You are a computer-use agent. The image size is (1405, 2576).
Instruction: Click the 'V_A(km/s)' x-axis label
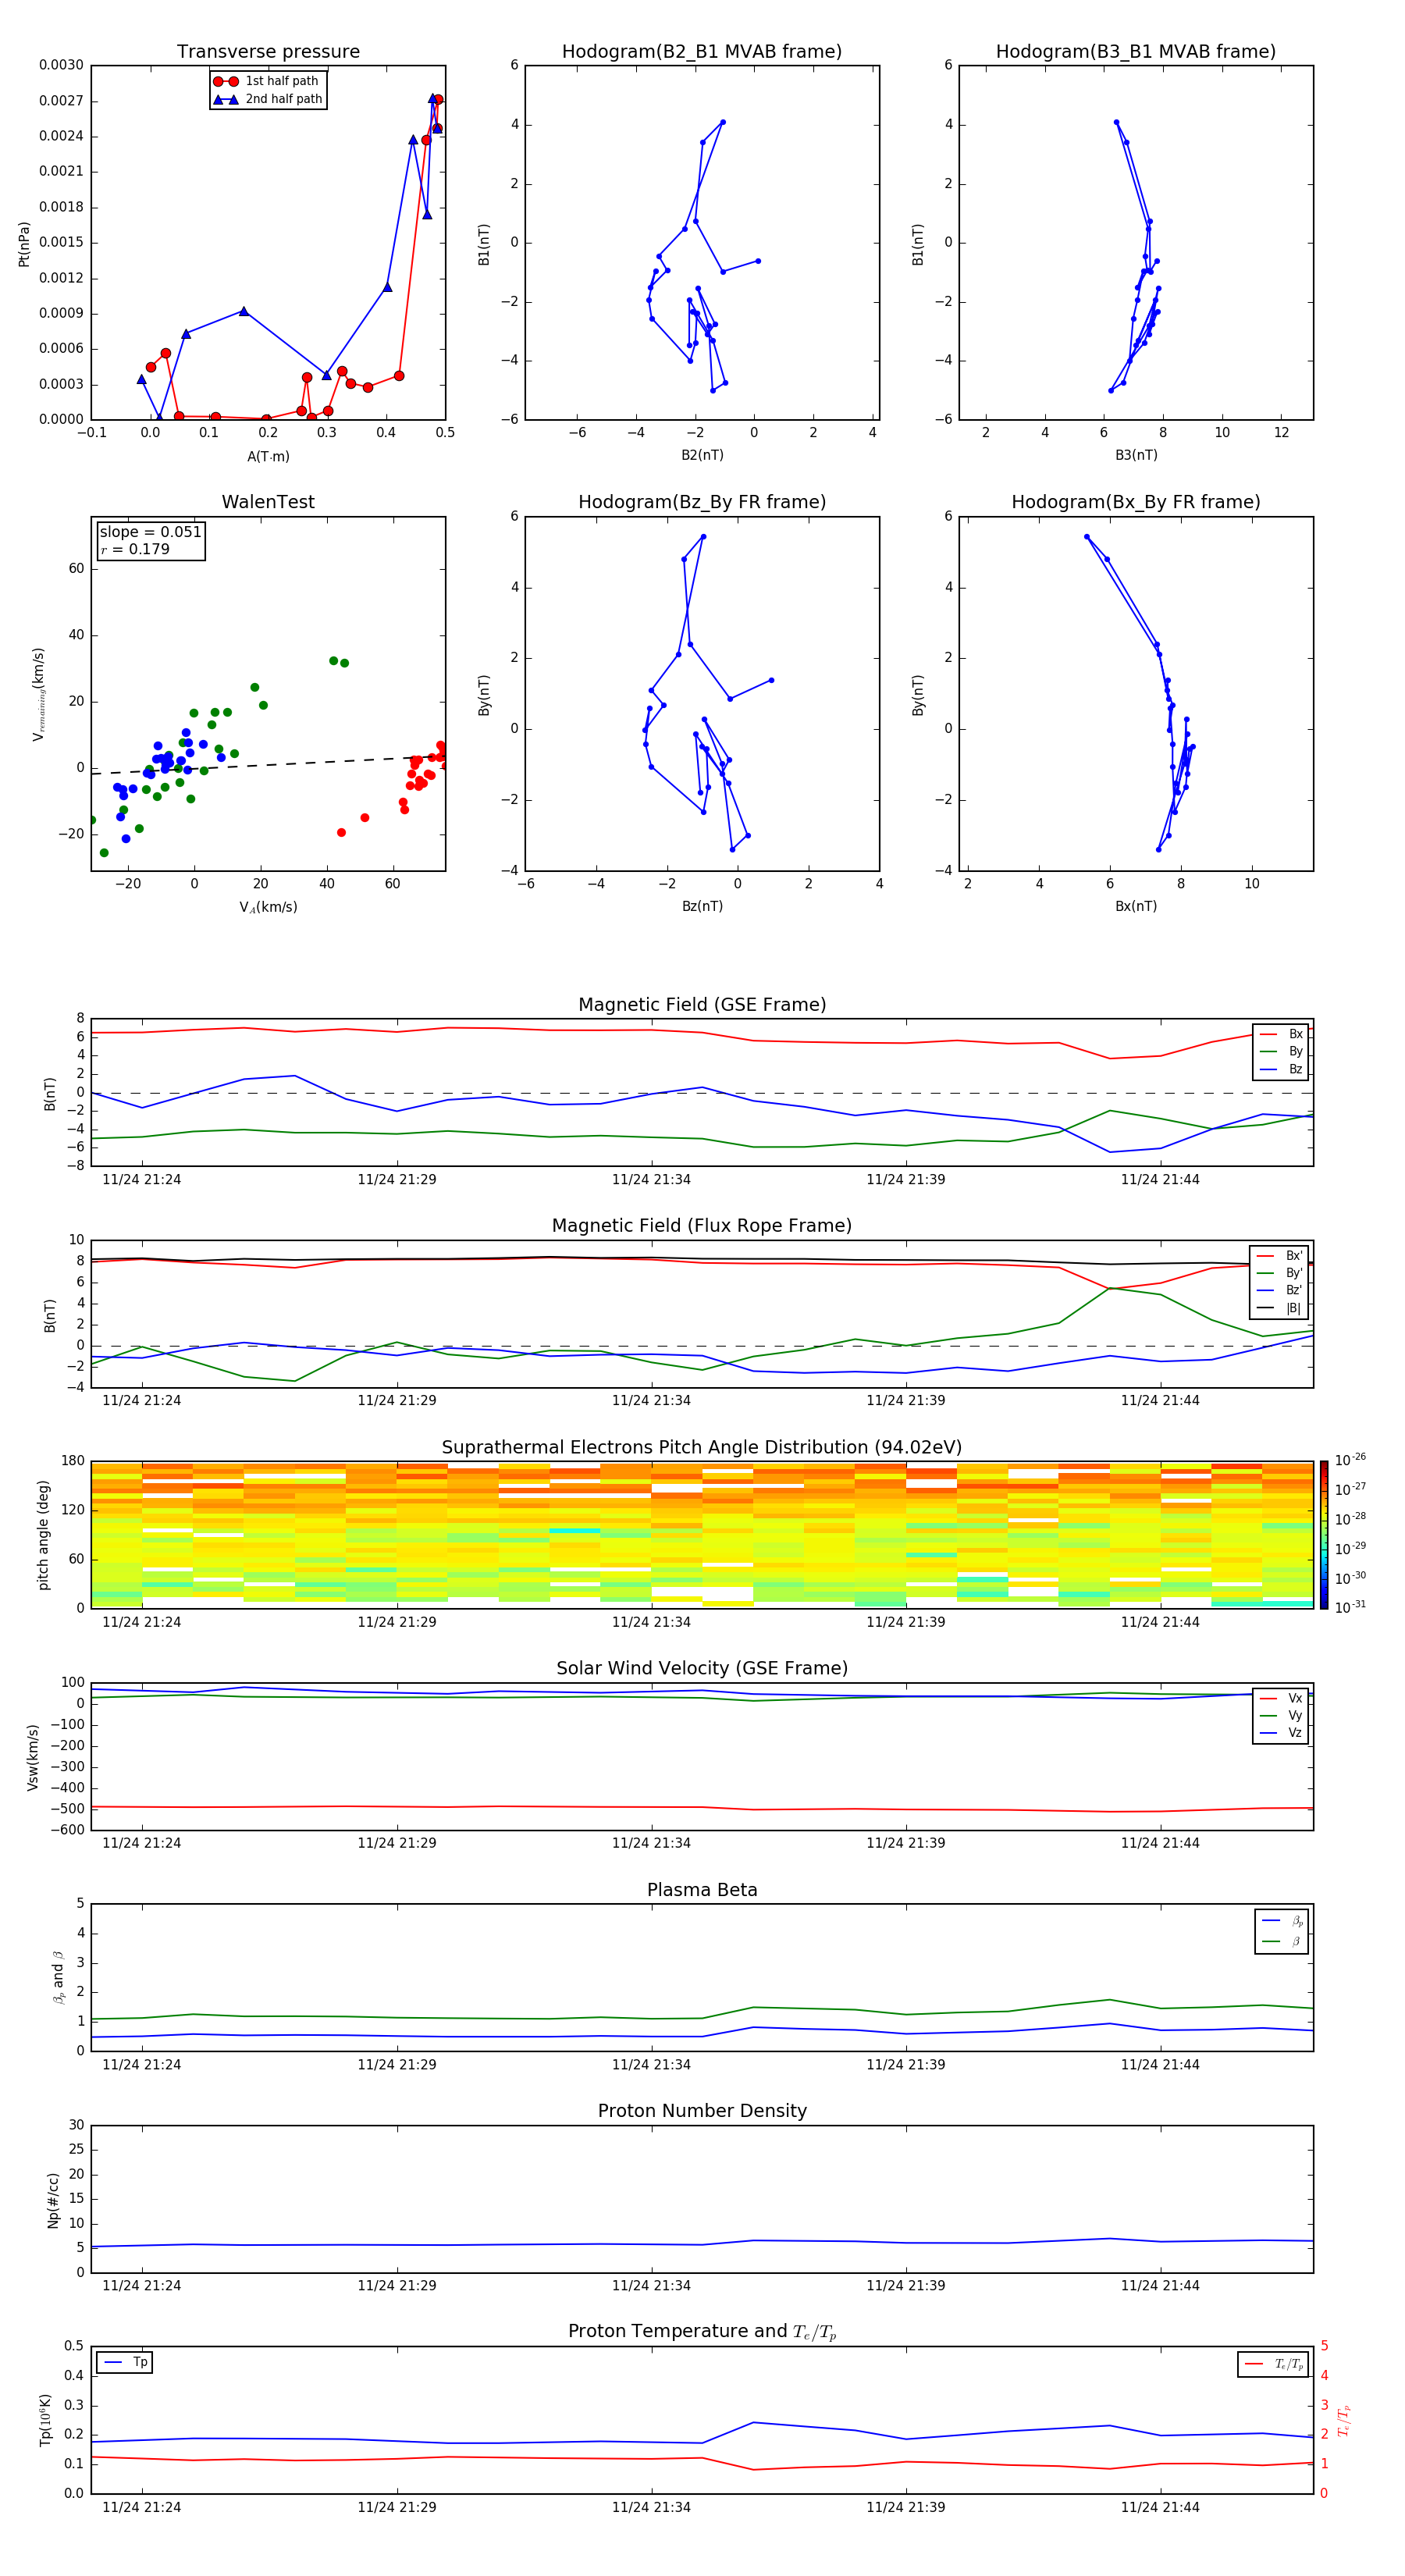click(268, 907)
